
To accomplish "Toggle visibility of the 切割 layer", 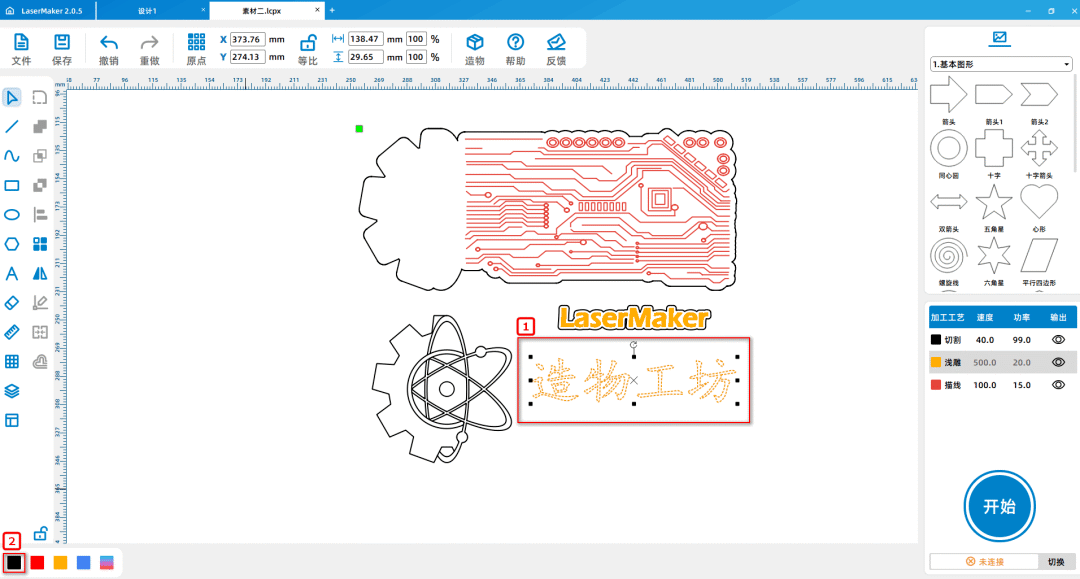I will point(1058,340).
